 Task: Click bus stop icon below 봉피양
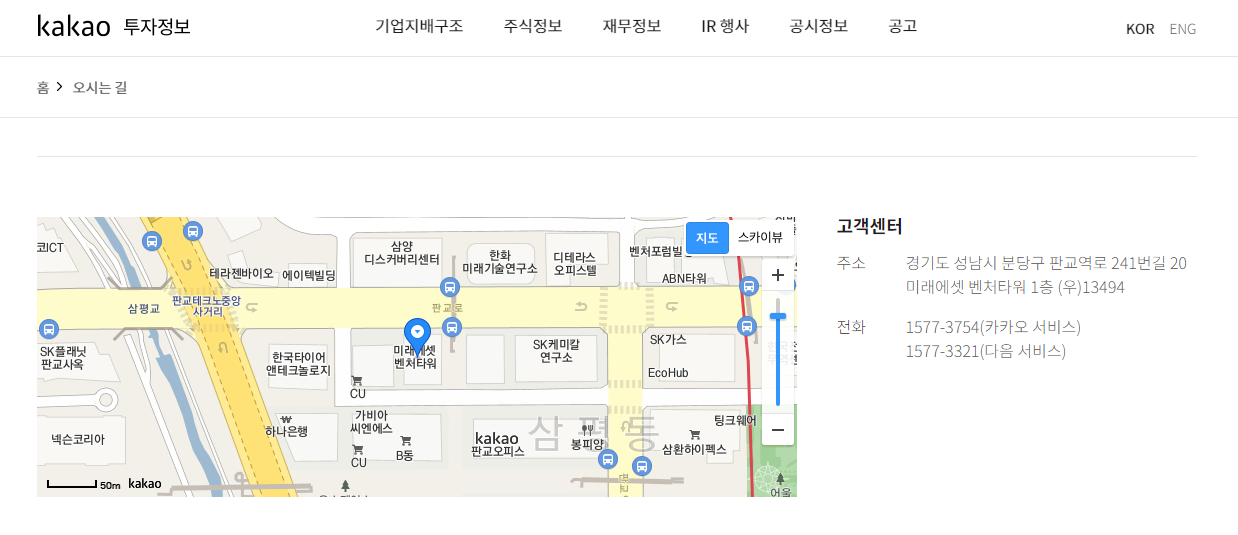(x=607, y=459)
